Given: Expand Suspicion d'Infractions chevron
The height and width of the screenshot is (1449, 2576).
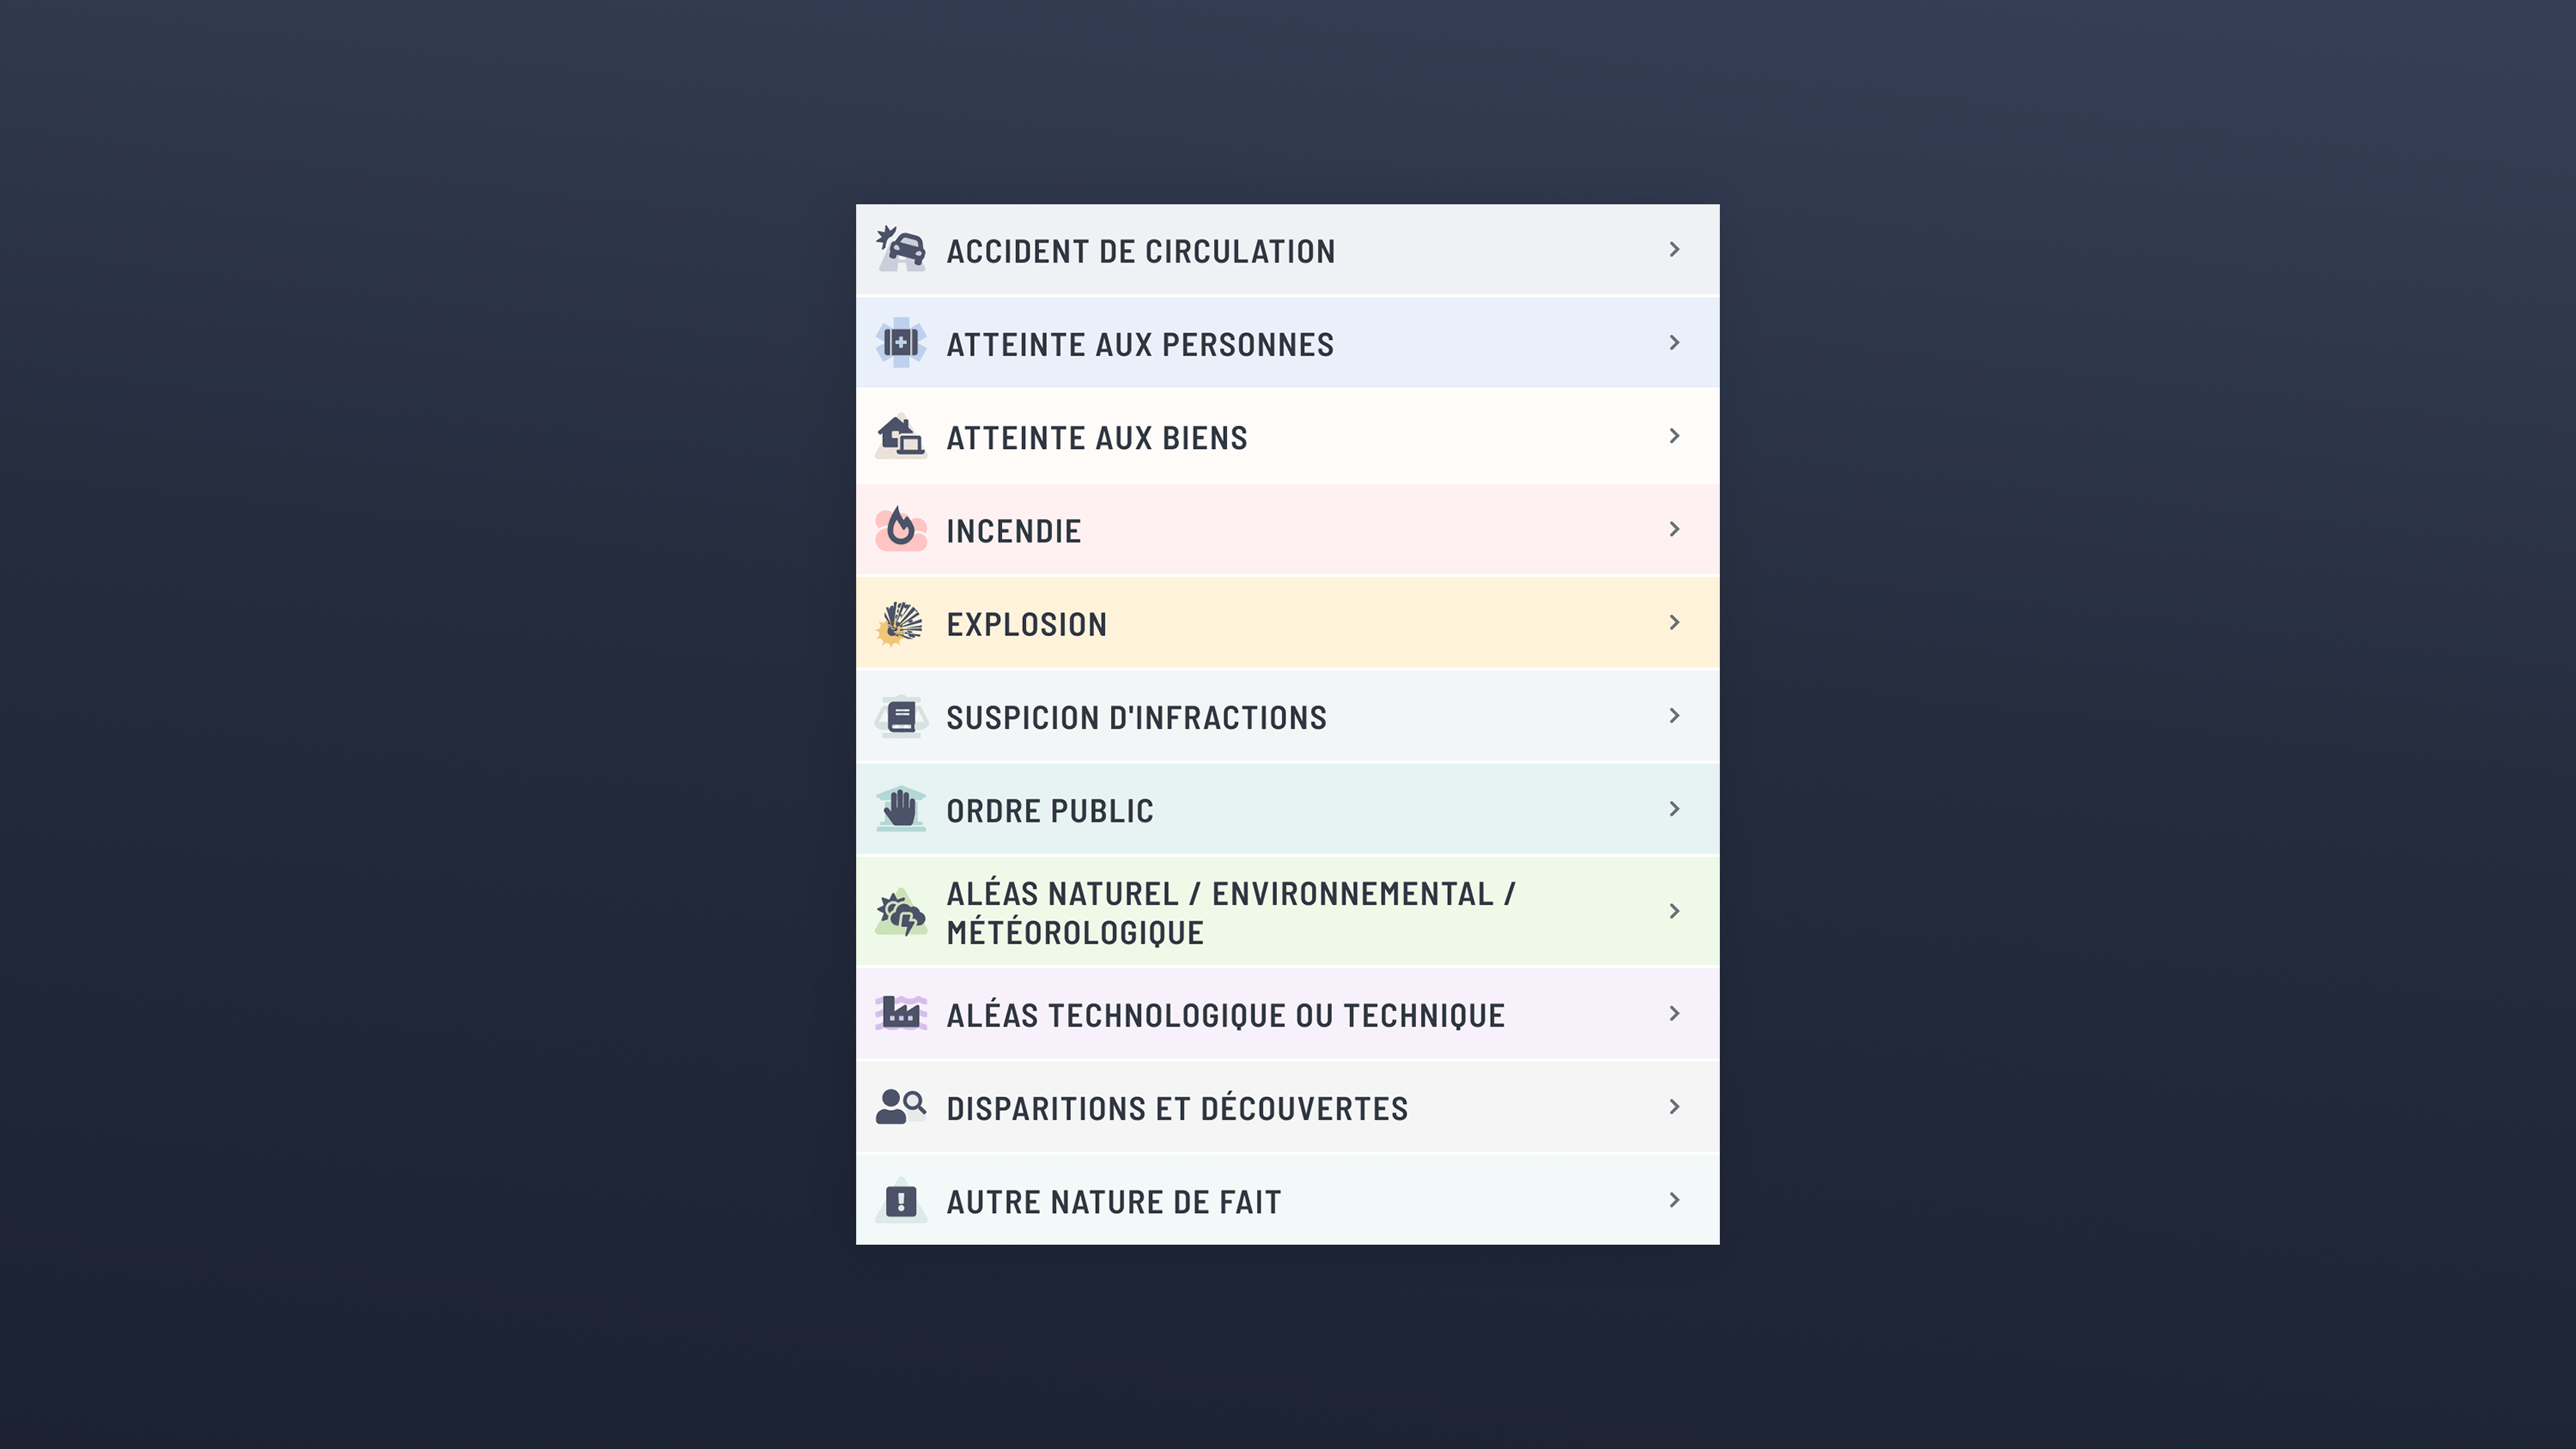Looking at the screenshot, I should pyautogui.click(x=1674, y=716).
